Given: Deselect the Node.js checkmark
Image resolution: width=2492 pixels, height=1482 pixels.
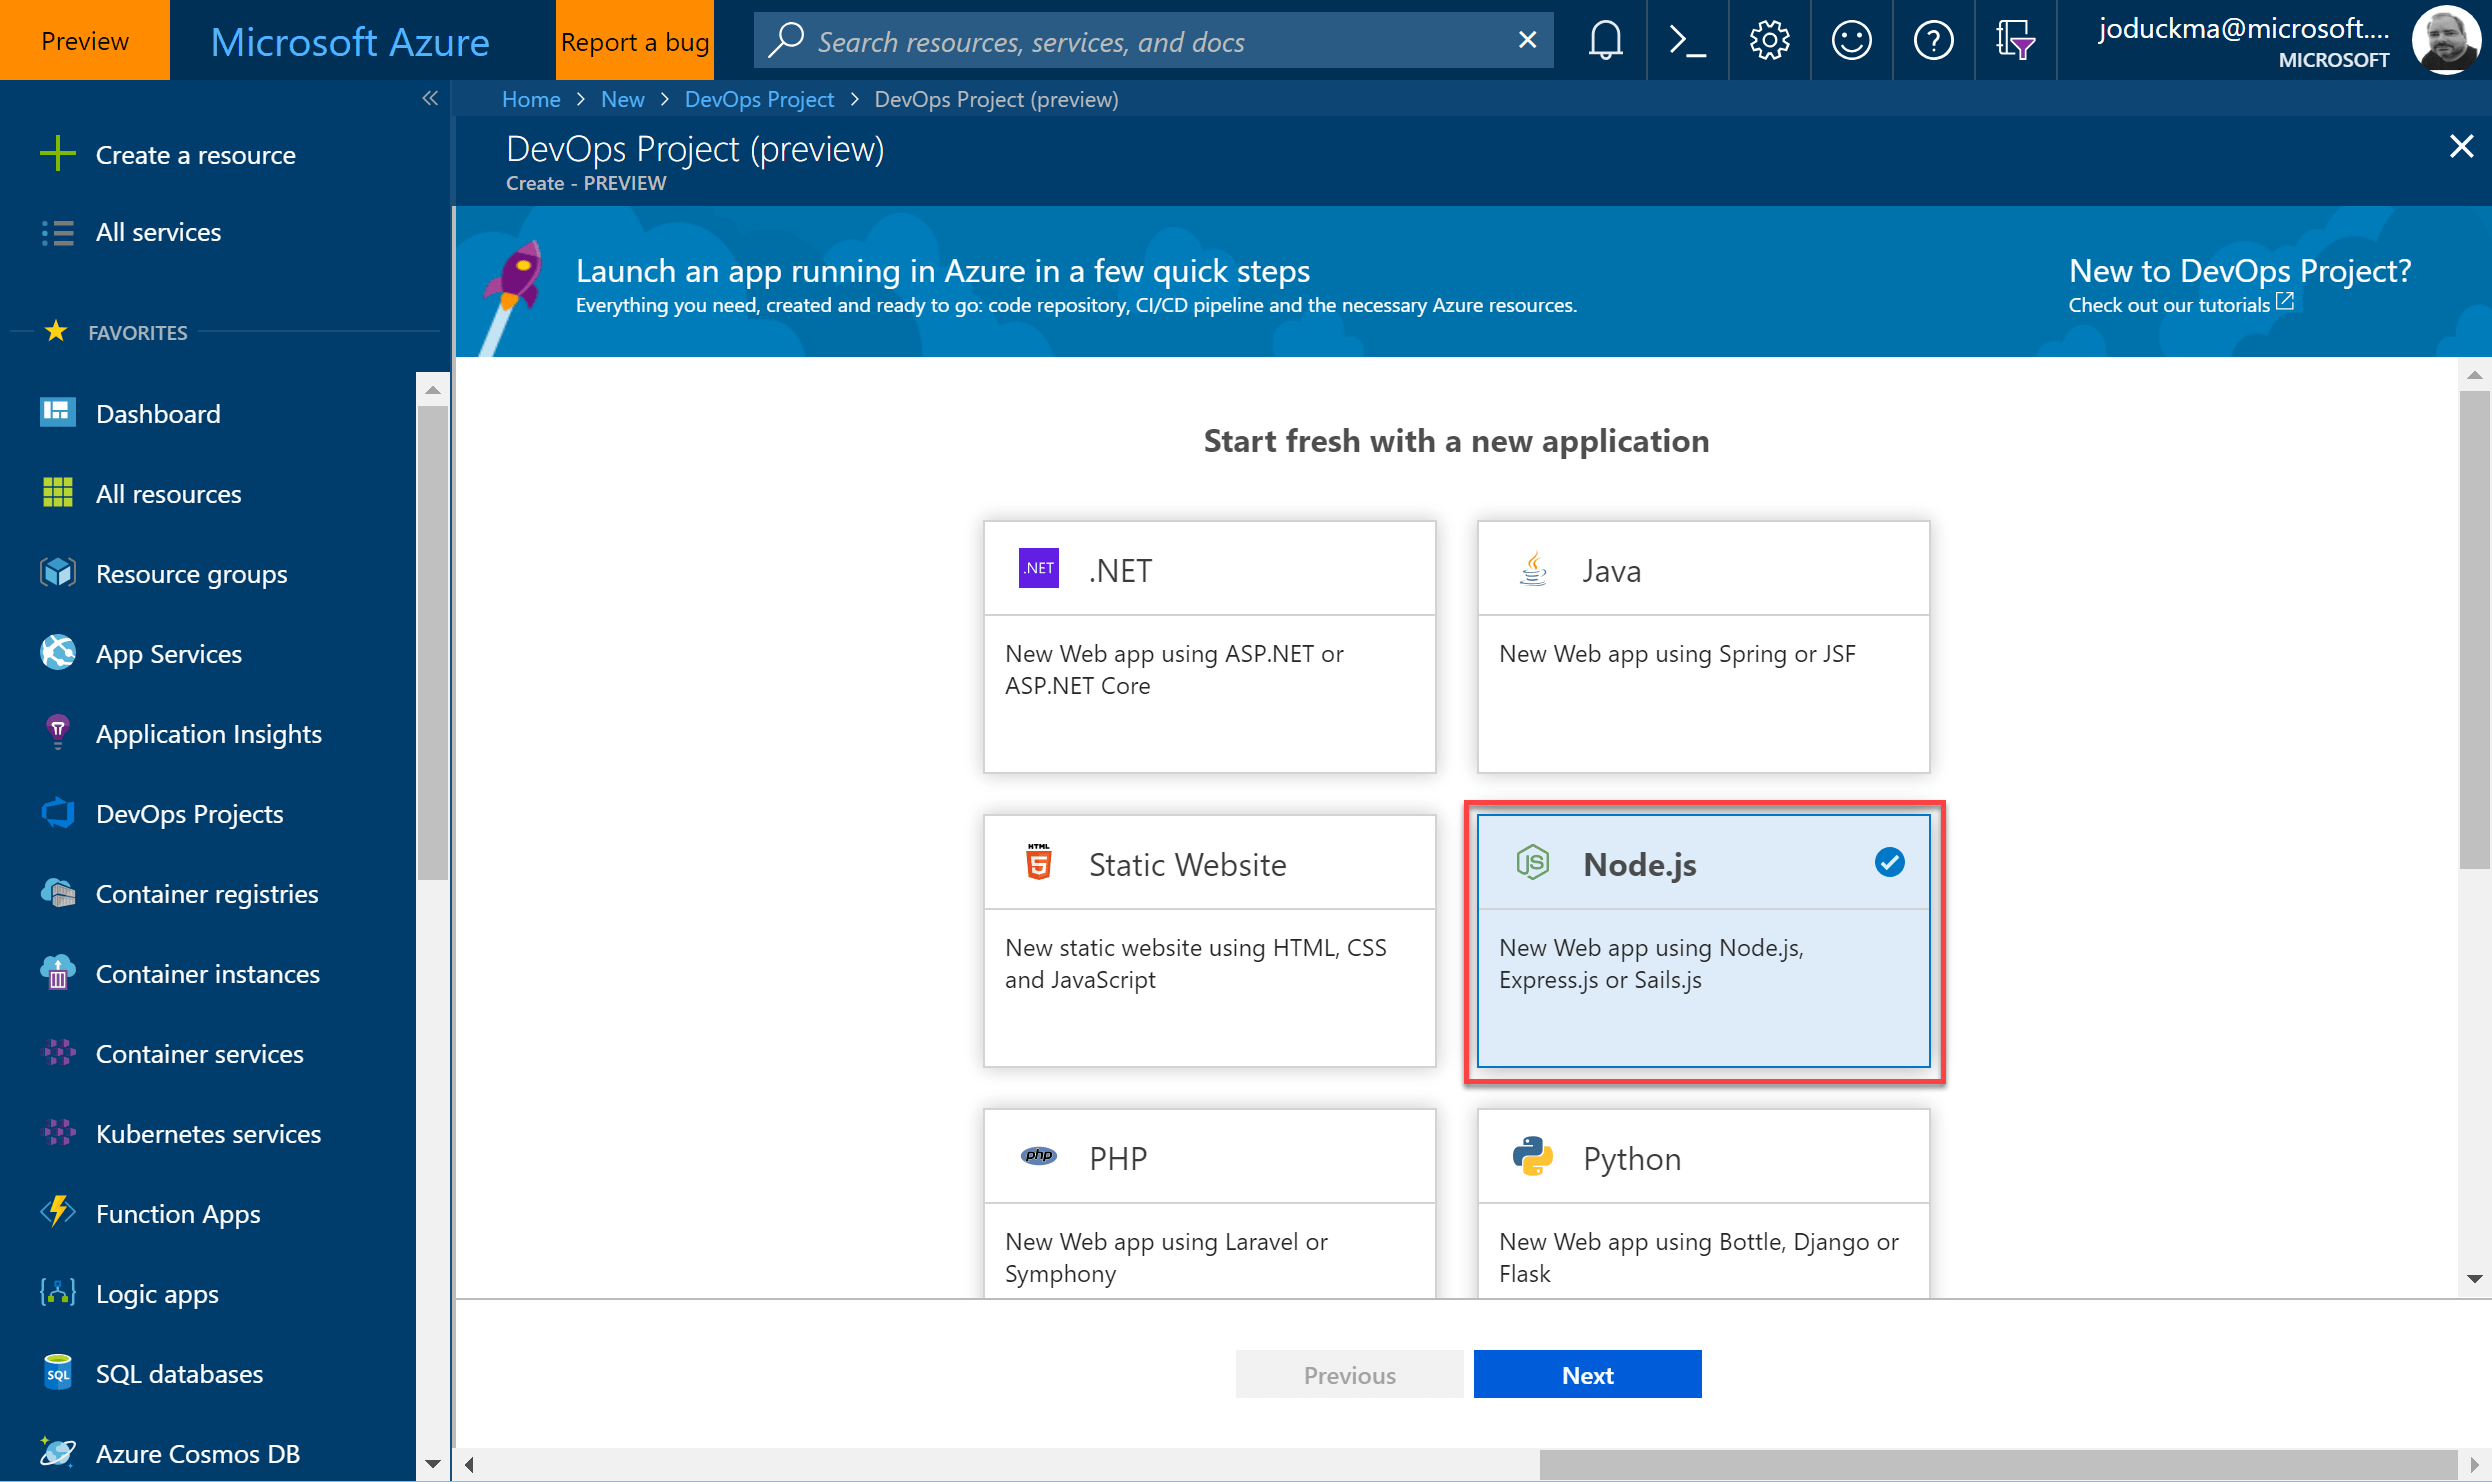Looking at the screenshot, I should 1888,861.
